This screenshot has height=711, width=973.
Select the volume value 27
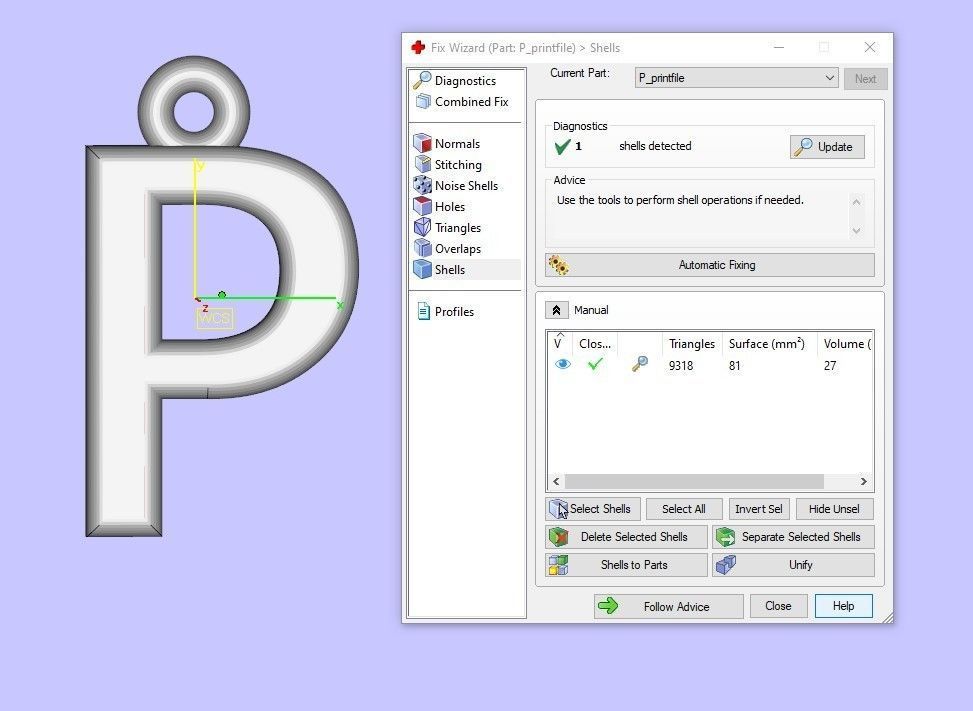click(x=830, y=365)
